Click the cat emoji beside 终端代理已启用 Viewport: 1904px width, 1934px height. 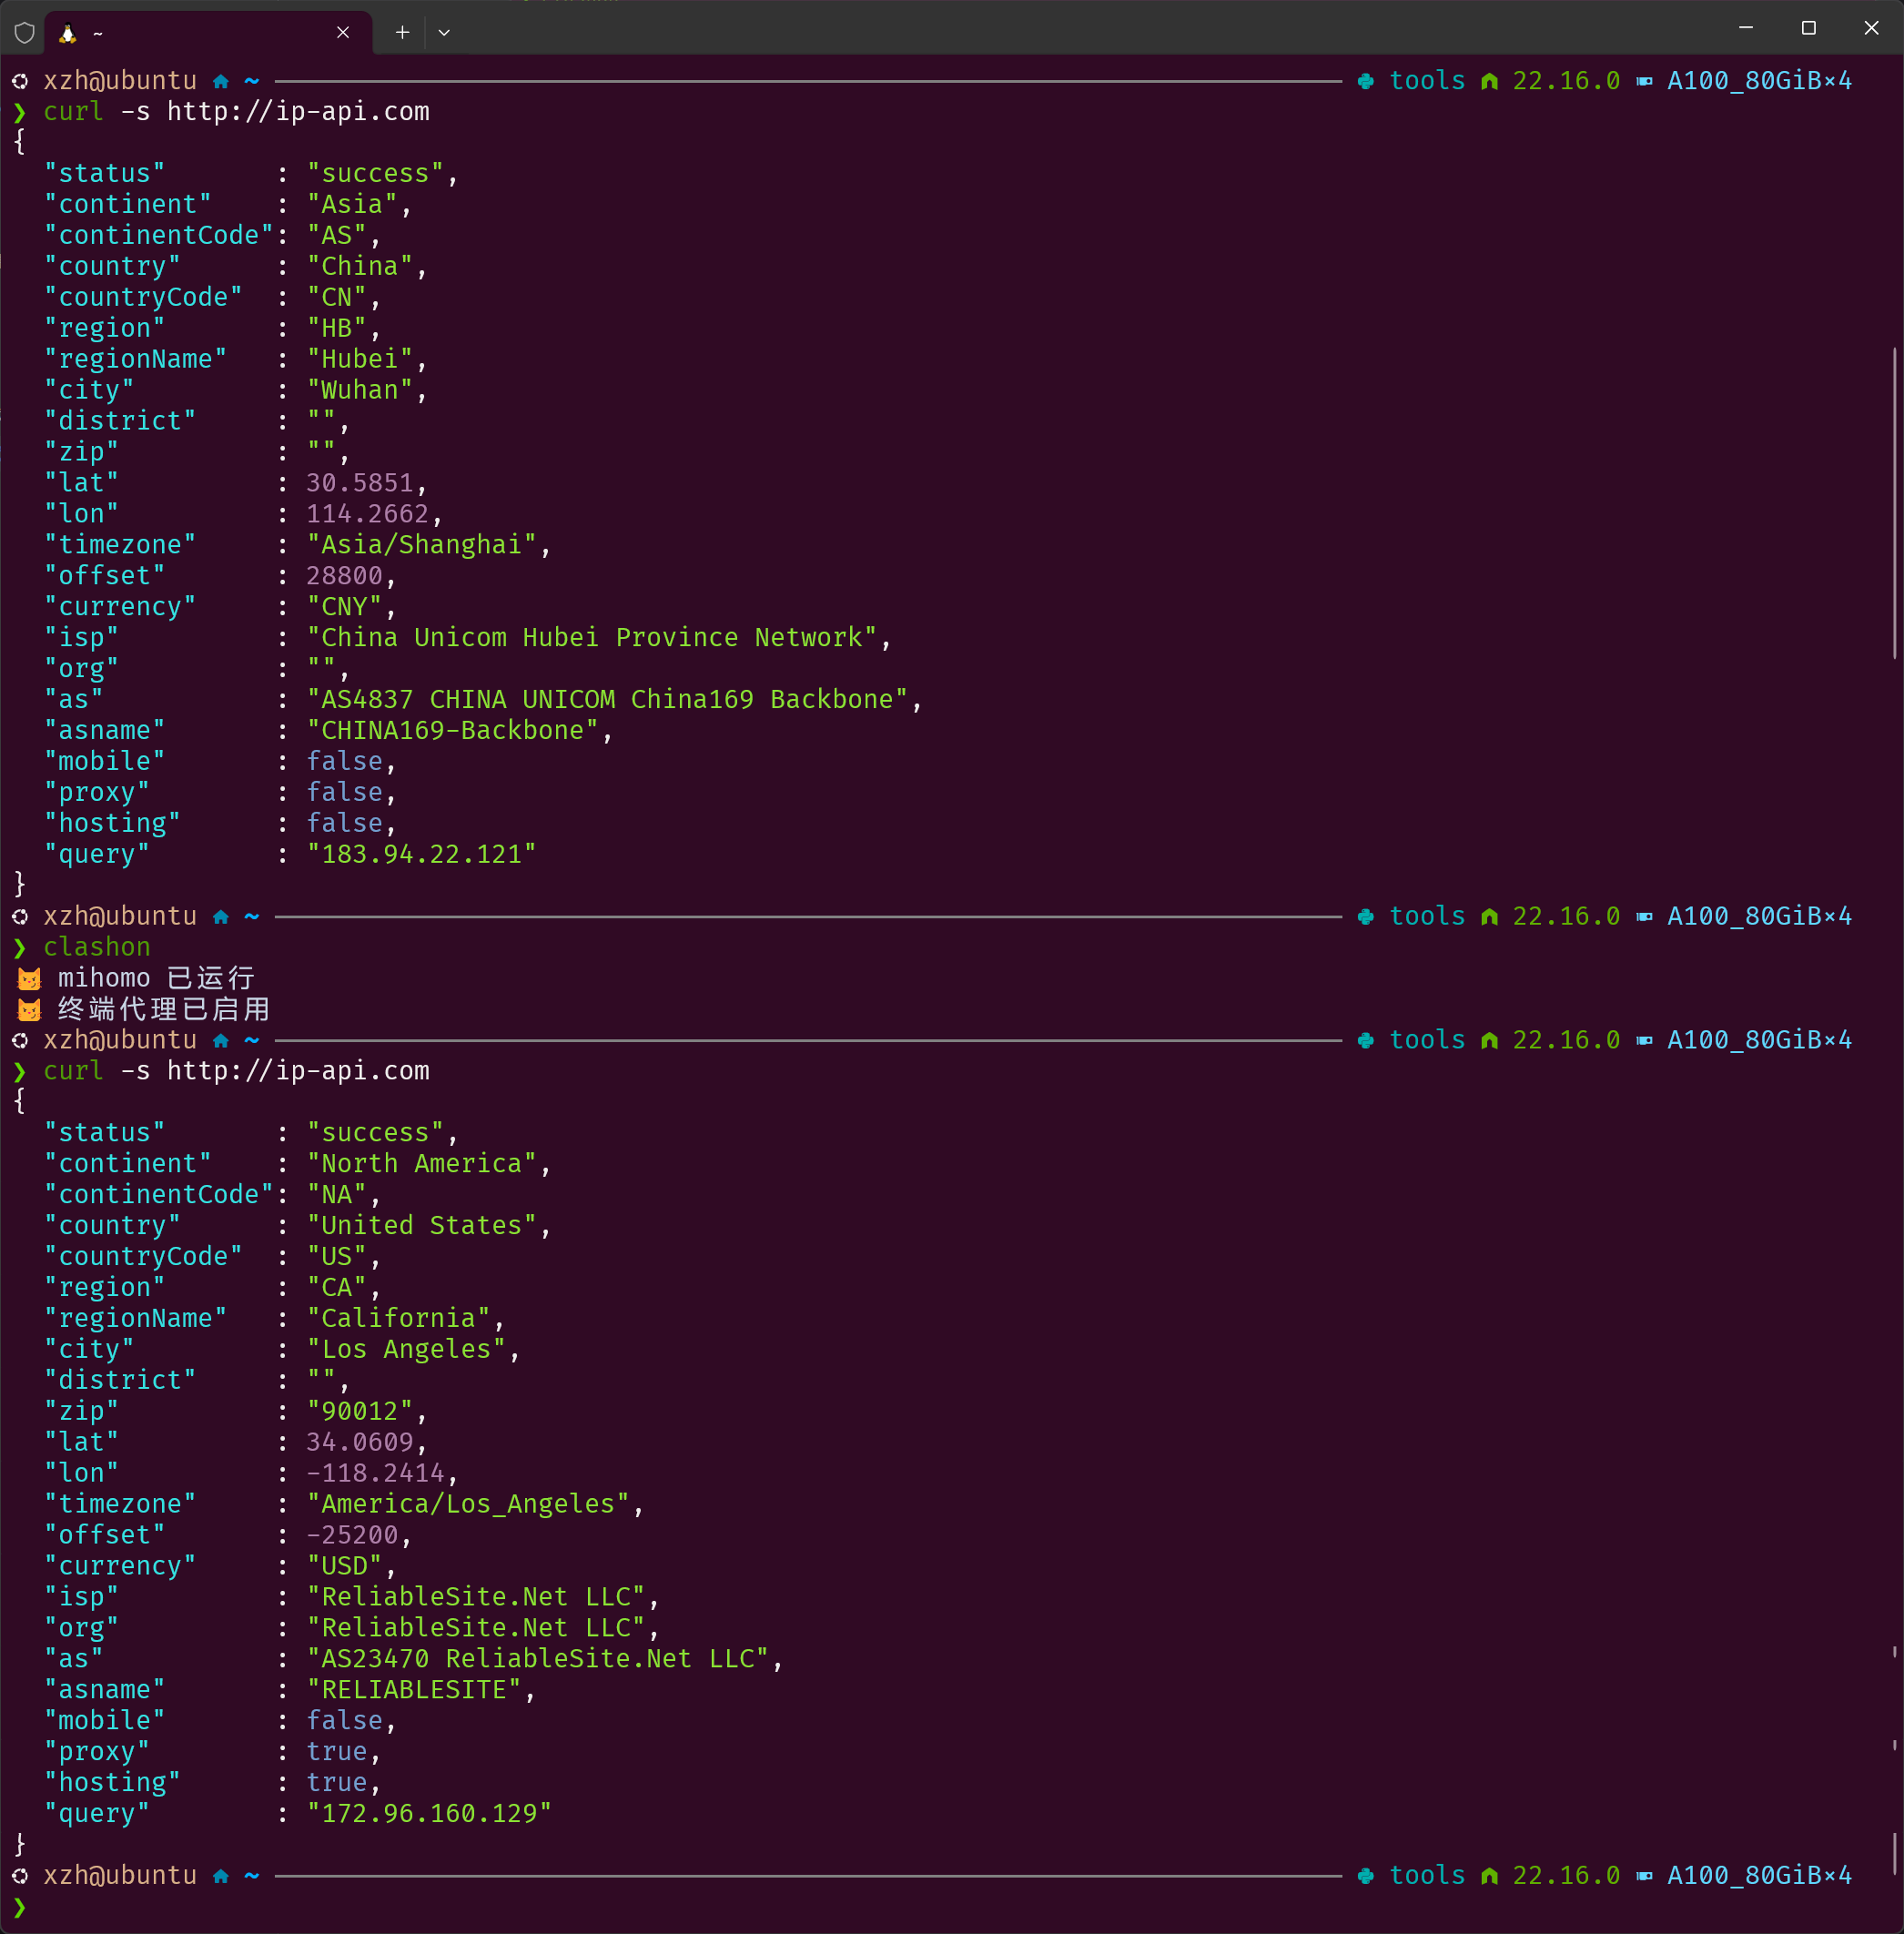(x=29, y=1009)
